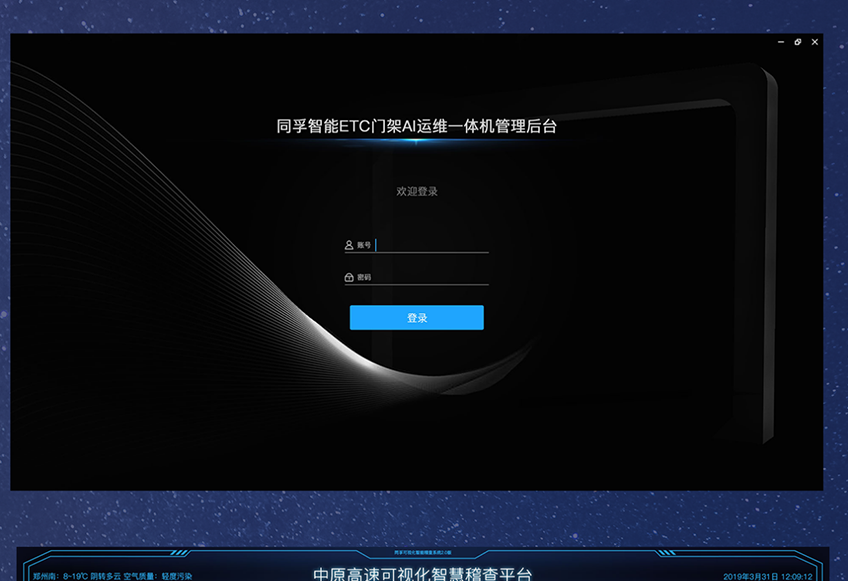Click the 郑州南 location weather label
The image size is (848, 581).
click(x=44, y=576)
